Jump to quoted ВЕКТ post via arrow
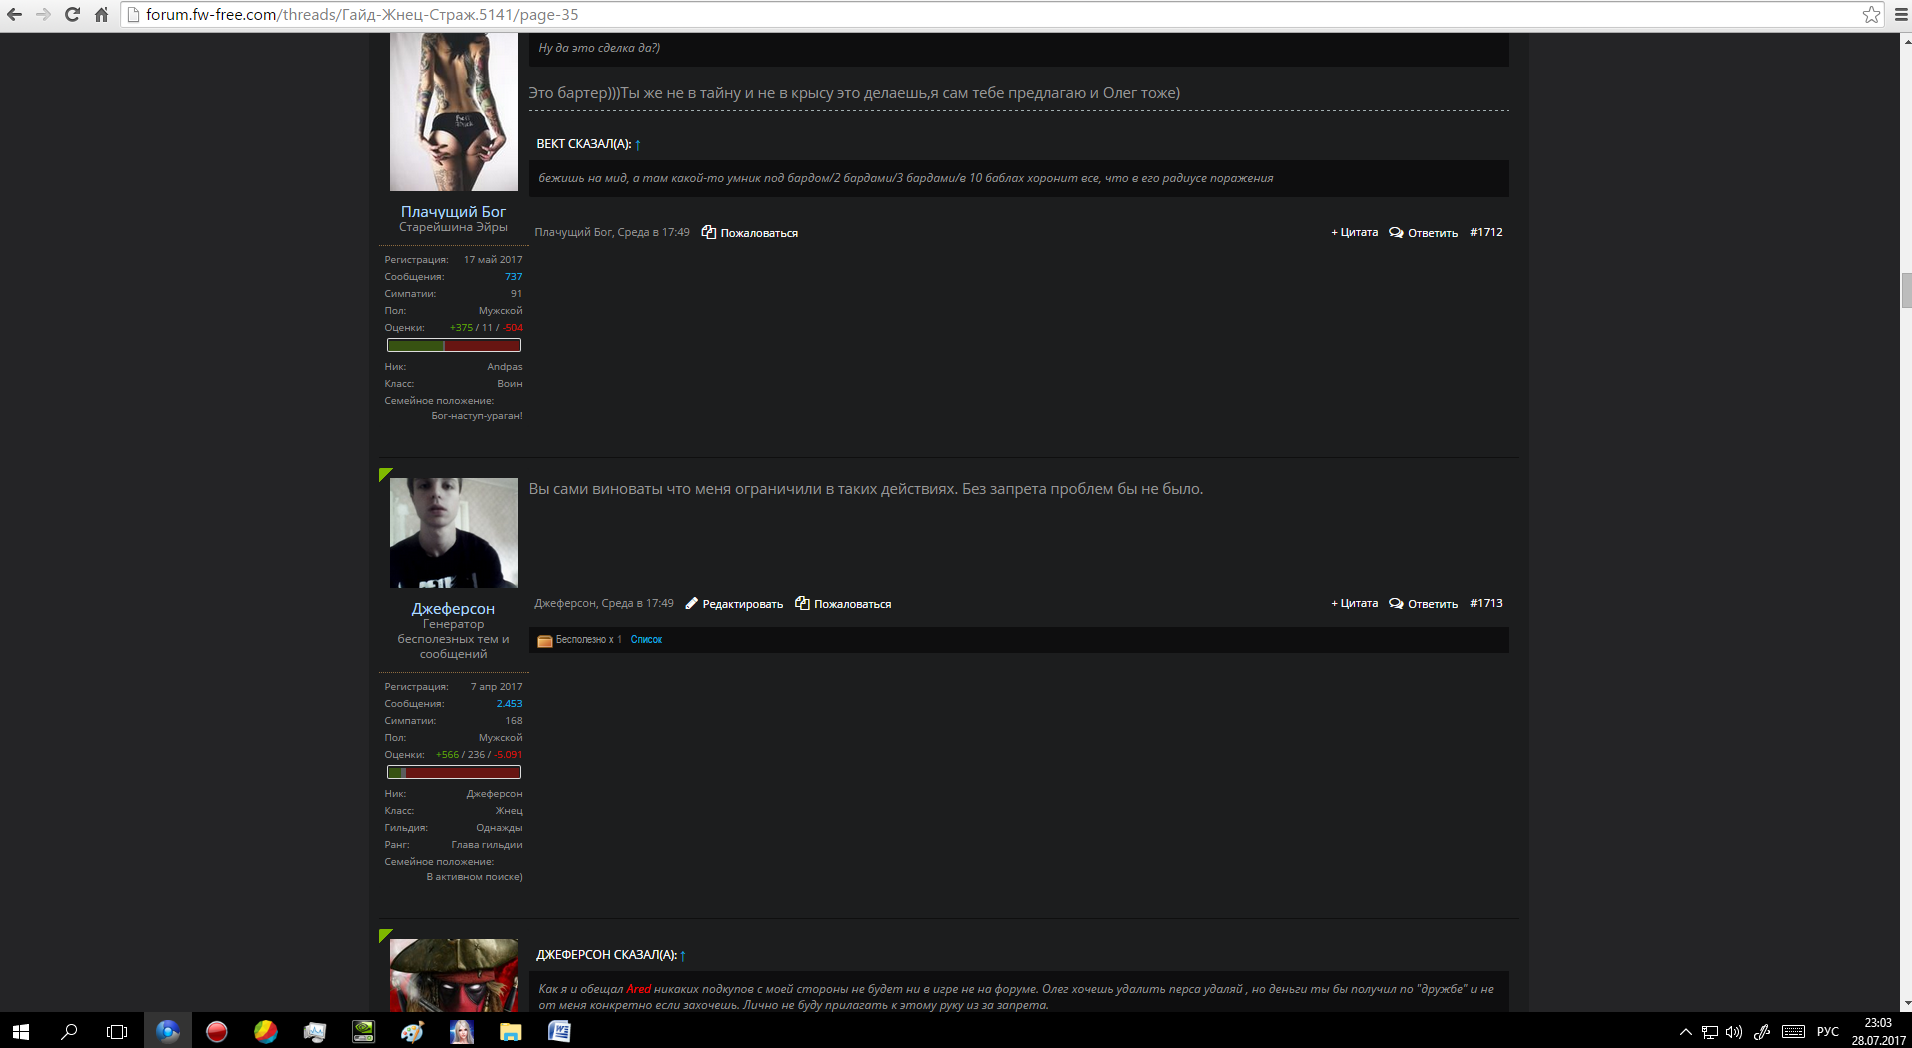Screen dimensions: 1912x1048 (638, 144)
